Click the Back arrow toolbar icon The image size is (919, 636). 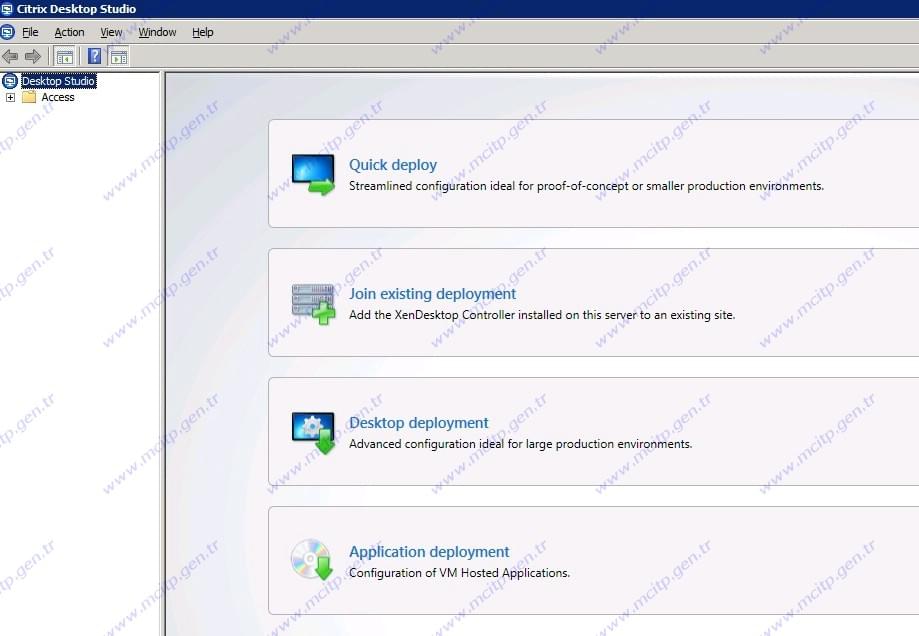click(10, 56)
